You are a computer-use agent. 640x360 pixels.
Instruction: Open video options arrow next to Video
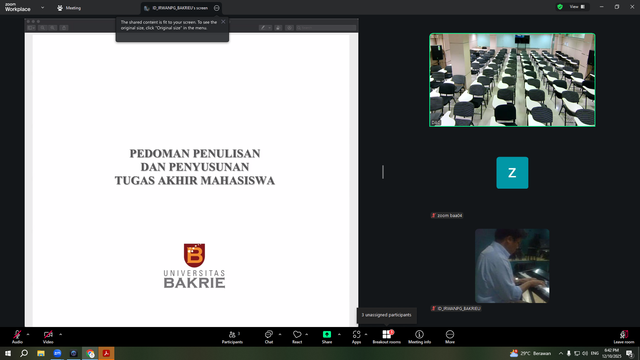[x=60, y=334]
